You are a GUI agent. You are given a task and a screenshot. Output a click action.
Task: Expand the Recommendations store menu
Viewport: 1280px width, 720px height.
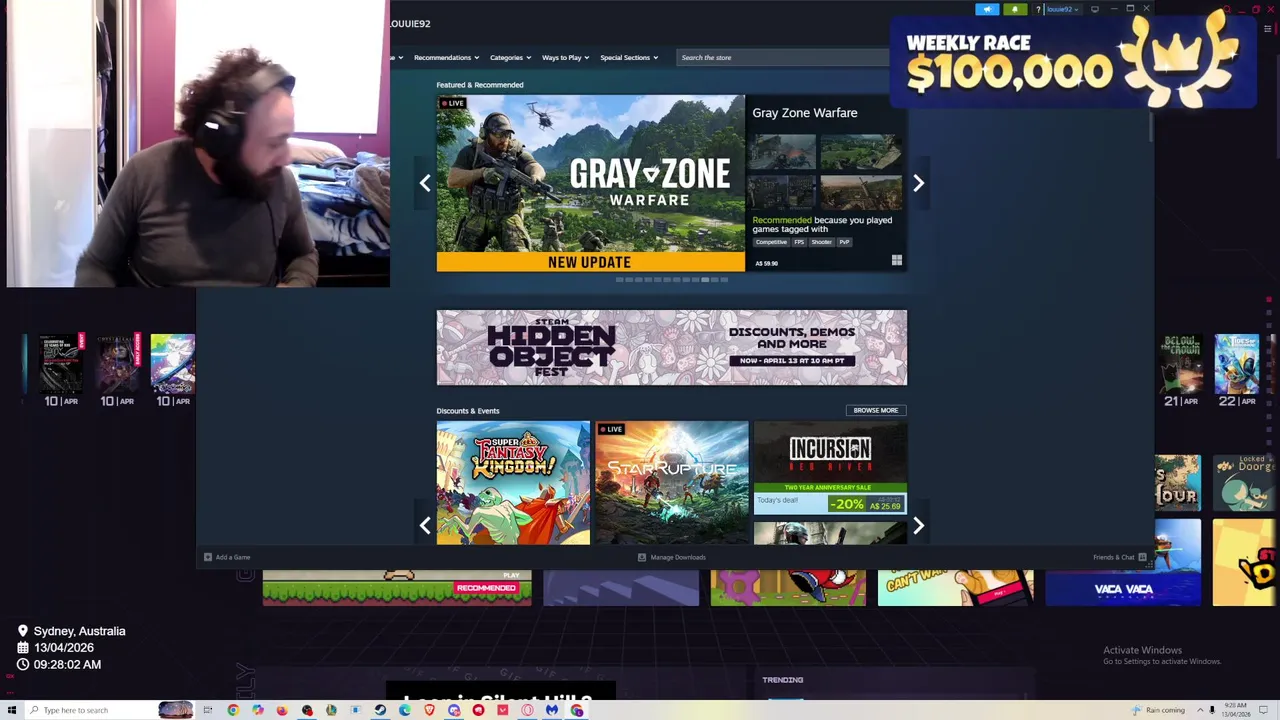pyautogui.click(x=446, y=57)
